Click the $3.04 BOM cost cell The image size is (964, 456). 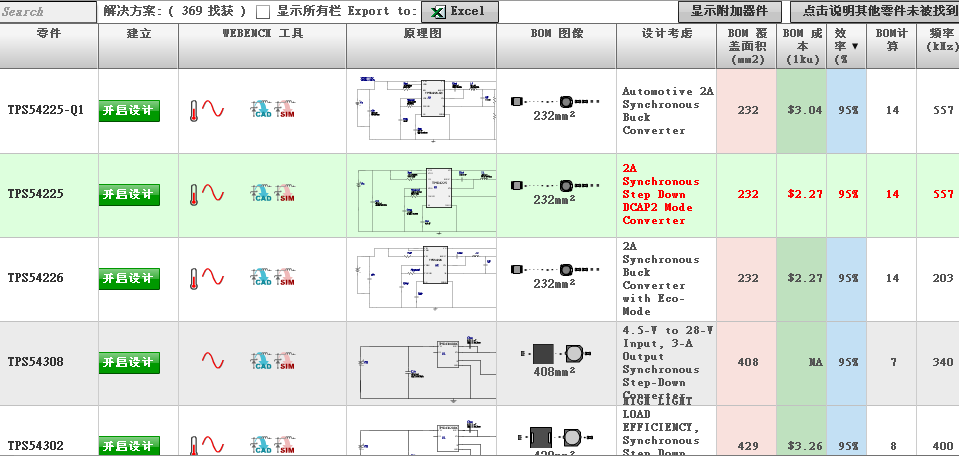[802, 111]
